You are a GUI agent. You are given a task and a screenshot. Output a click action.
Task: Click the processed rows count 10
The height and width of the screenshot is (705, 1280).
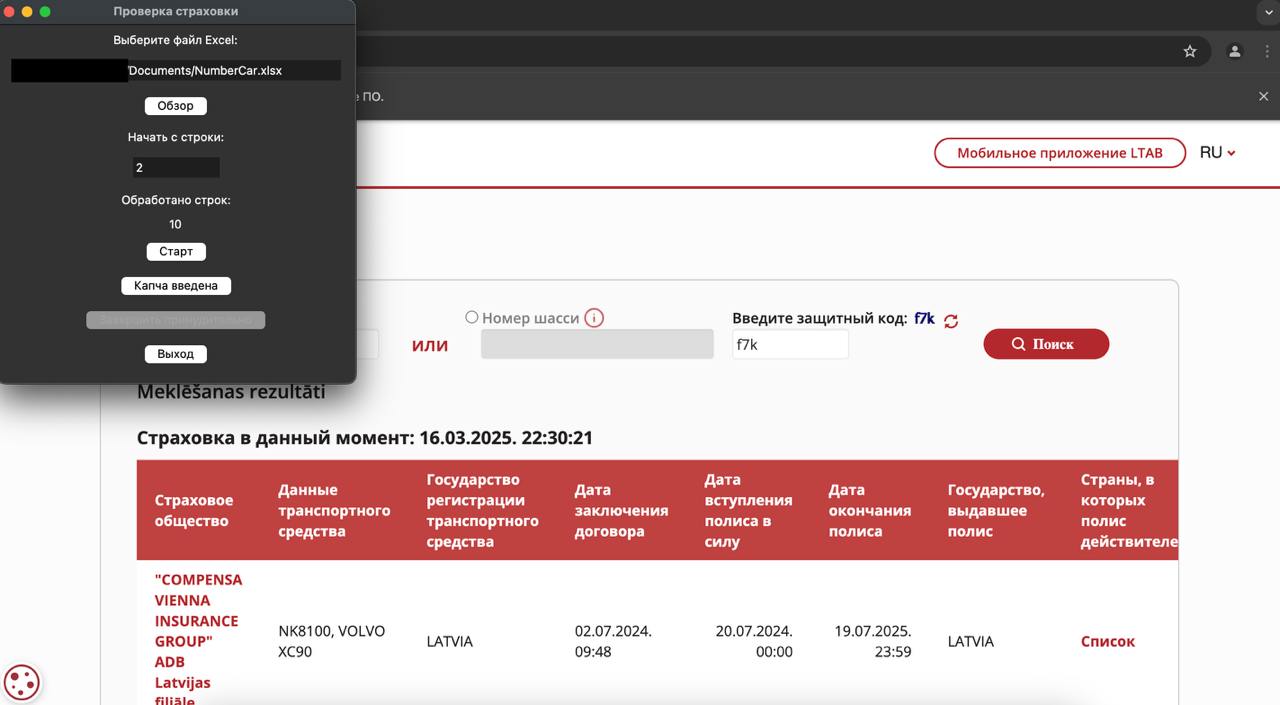(175, 224)
